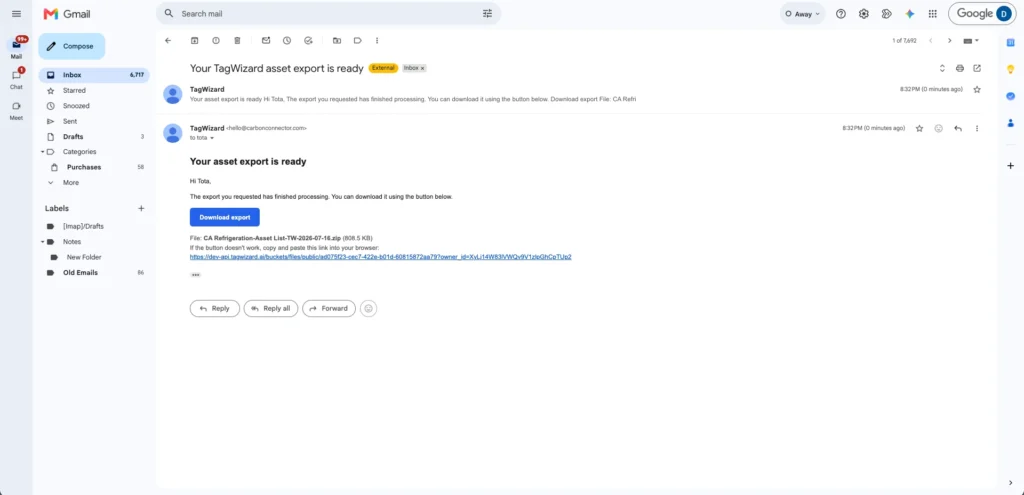This screenshot has width=1024, height=495.
Task: Click inside the Search mail field
Action: coord(327,14)
